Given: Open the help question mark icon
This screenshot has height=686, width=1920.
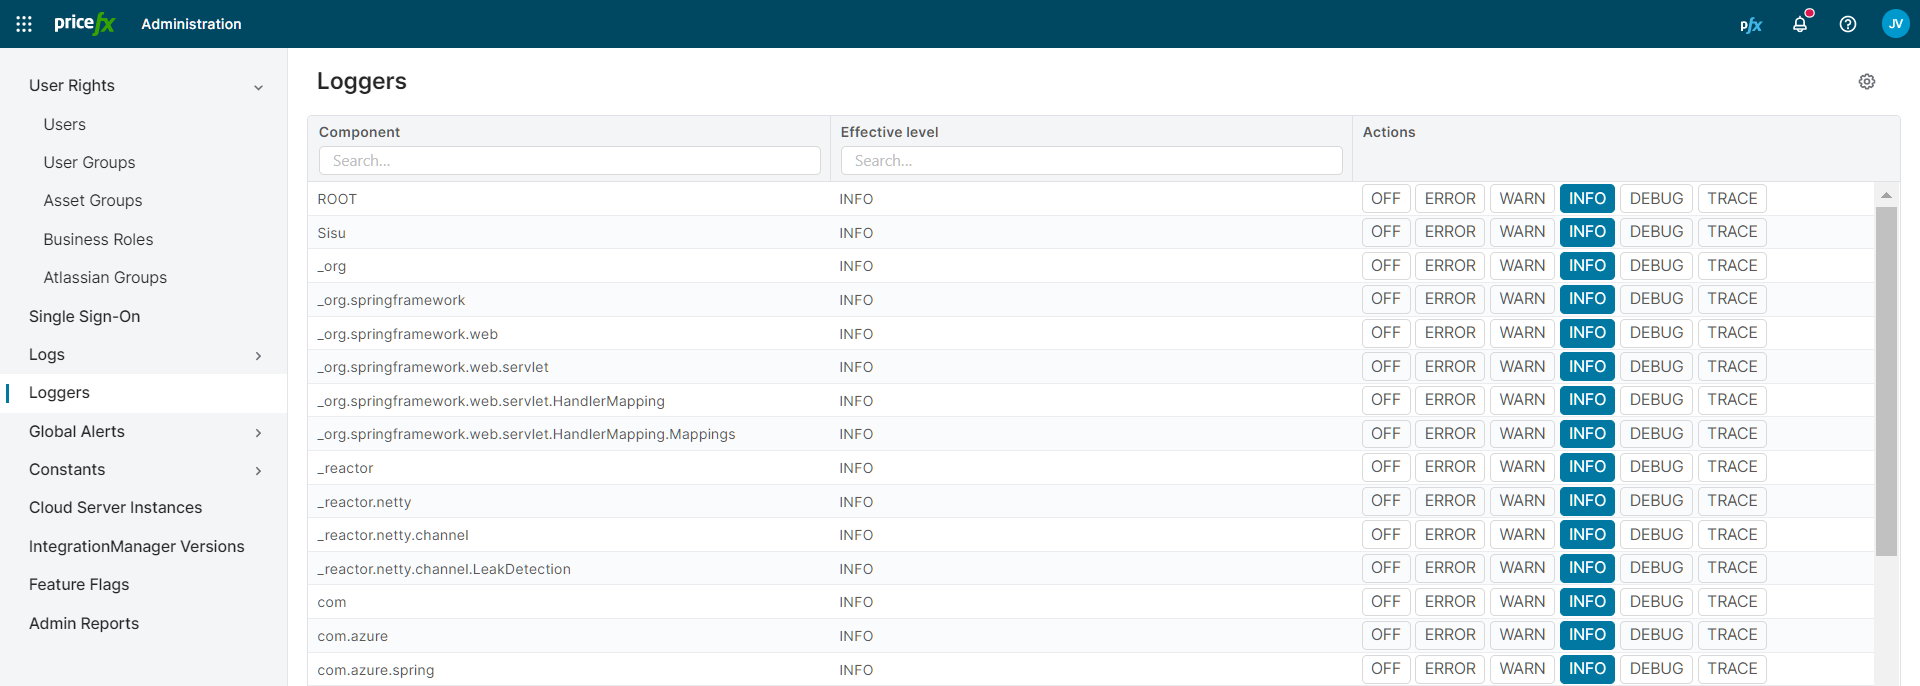Looking at the screenshot, I should 1848,24.
